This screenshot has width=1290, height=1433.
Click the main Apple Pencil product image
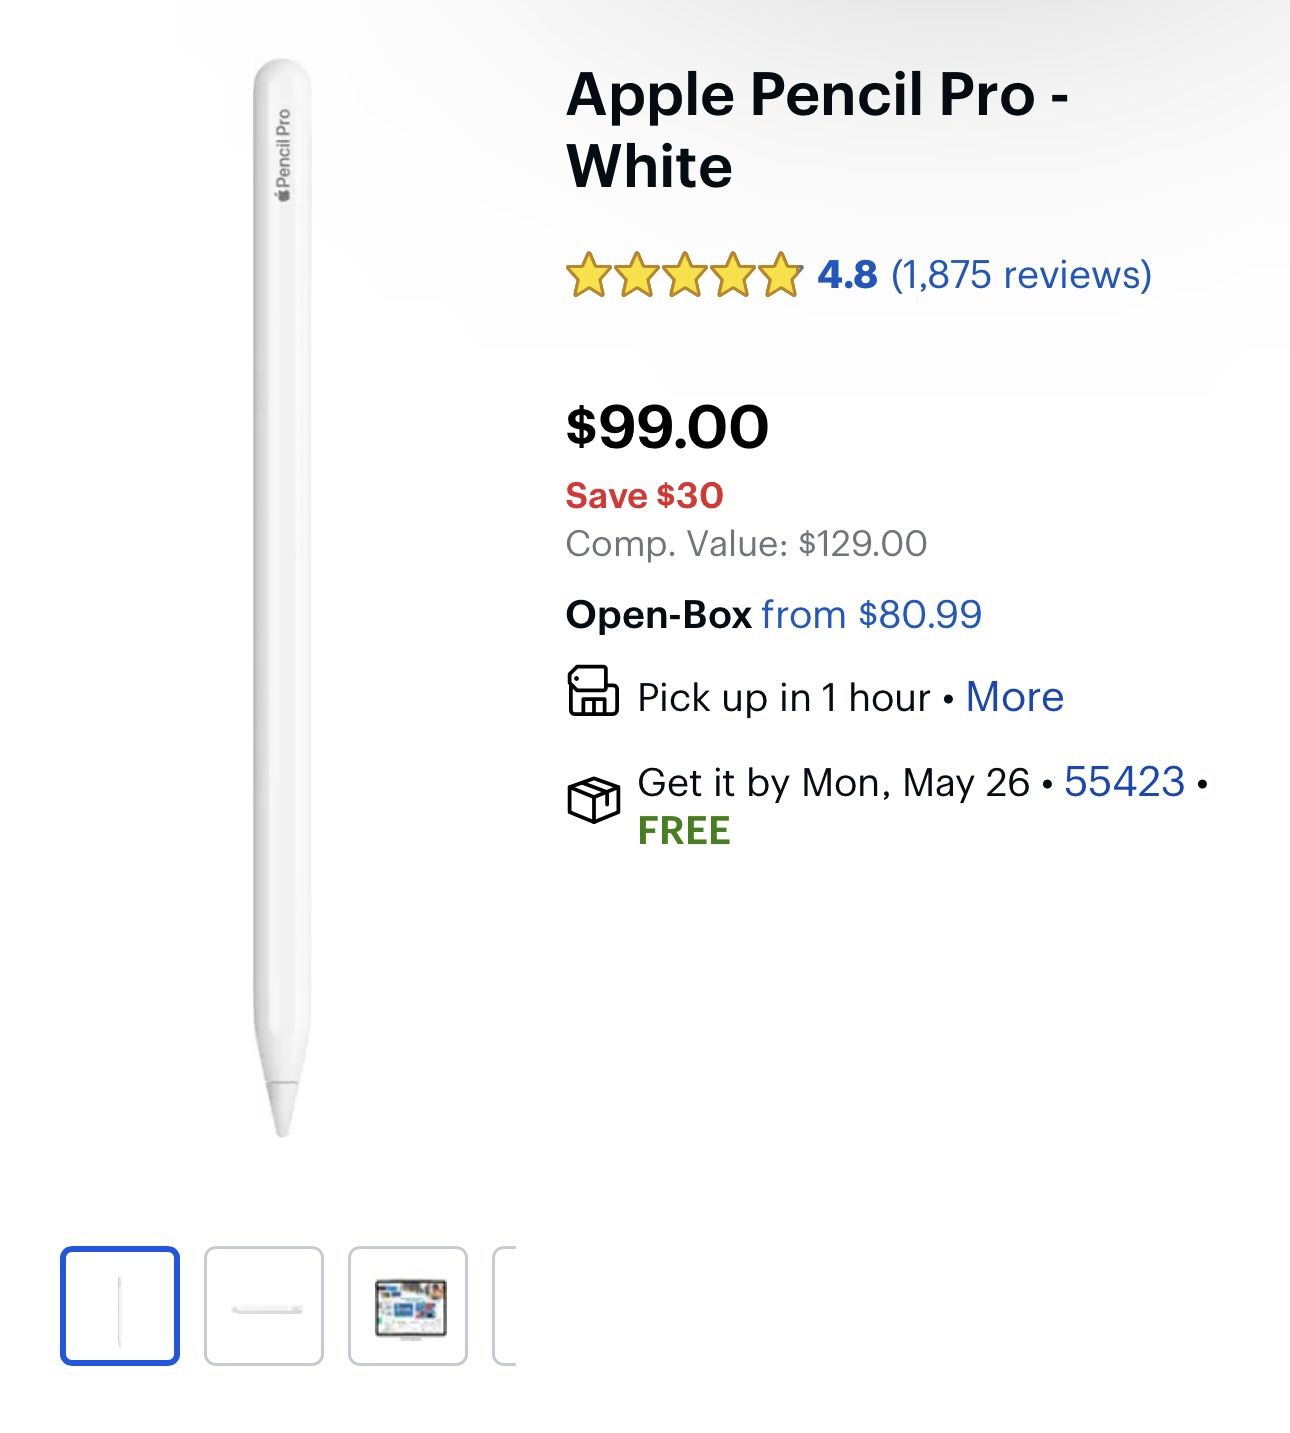point(282,600)
